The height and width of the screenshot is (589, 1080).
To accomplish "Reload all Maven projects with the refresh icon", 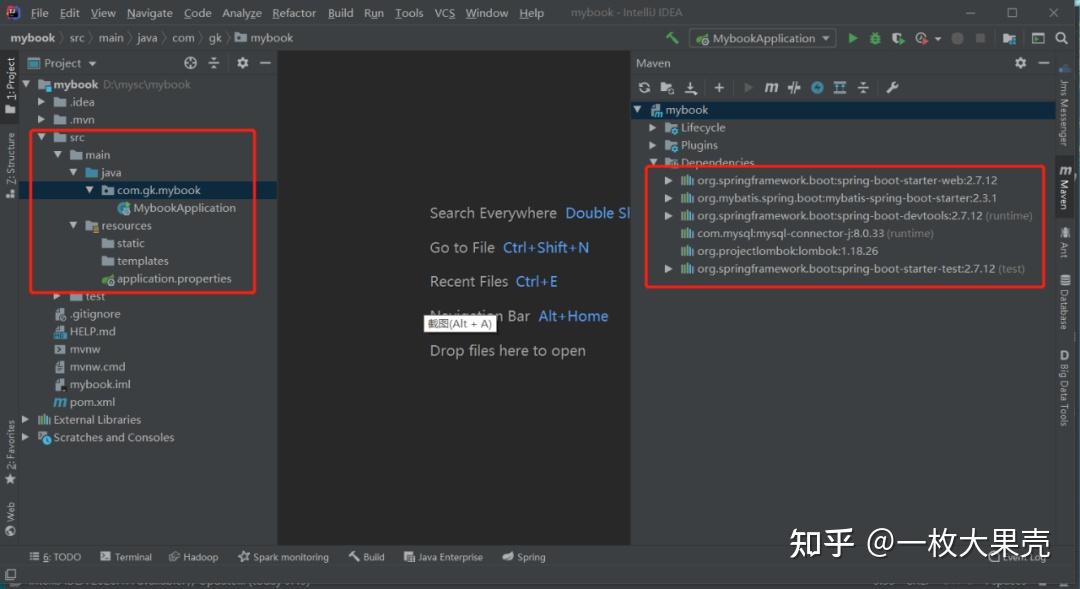I will 645,87.
